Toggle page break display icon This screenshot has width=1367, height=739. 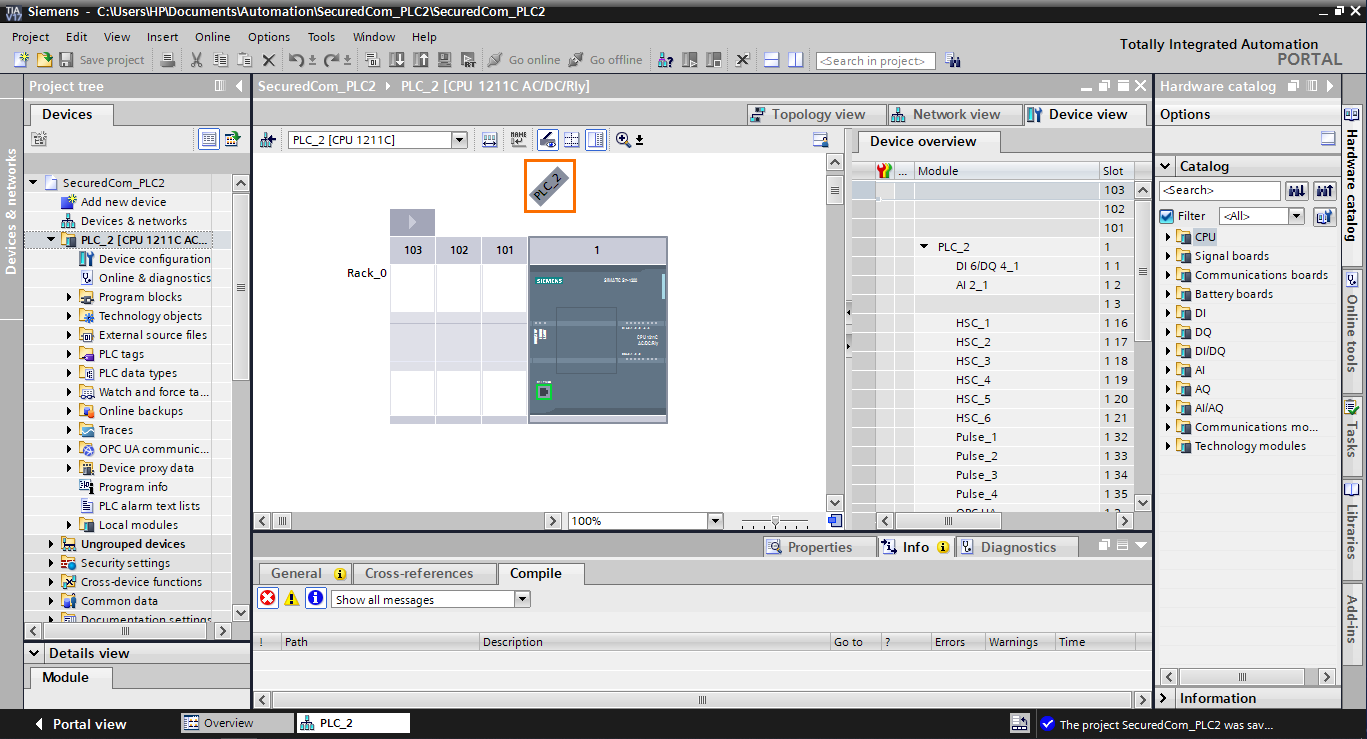pyautogui.click(x=572, y=140)
